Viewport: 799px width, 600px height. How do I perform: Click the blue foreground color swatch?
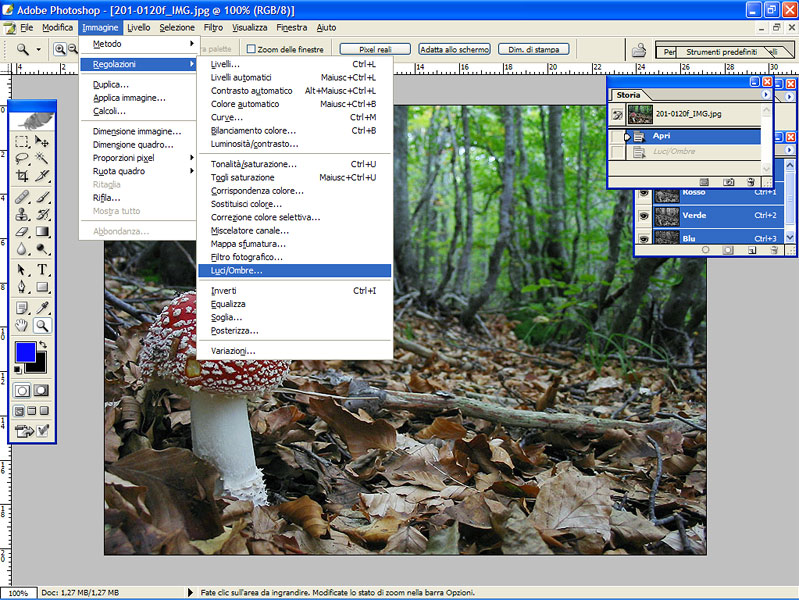(x=26, y=352)
